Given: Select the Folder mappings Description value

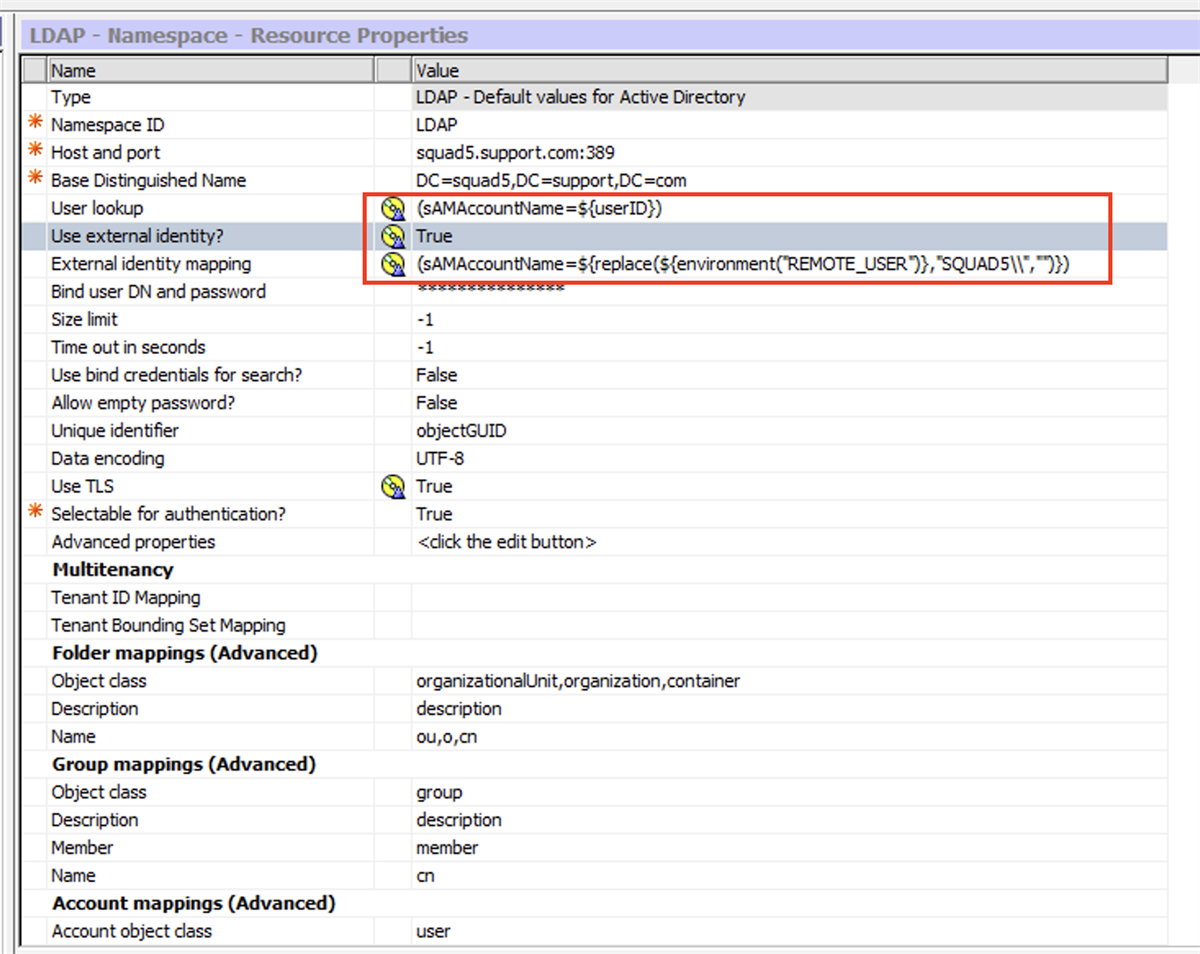Looking at the screenshot, I should (459, 709).
